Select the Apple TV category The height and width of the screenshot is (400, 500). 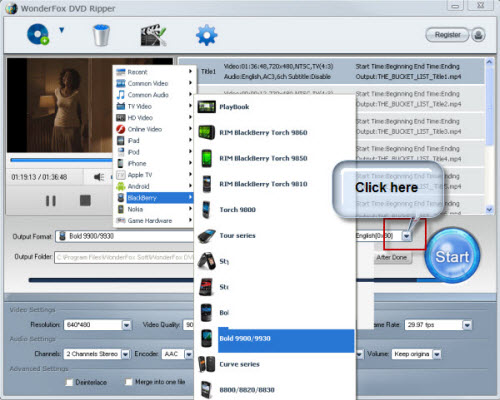154,175
